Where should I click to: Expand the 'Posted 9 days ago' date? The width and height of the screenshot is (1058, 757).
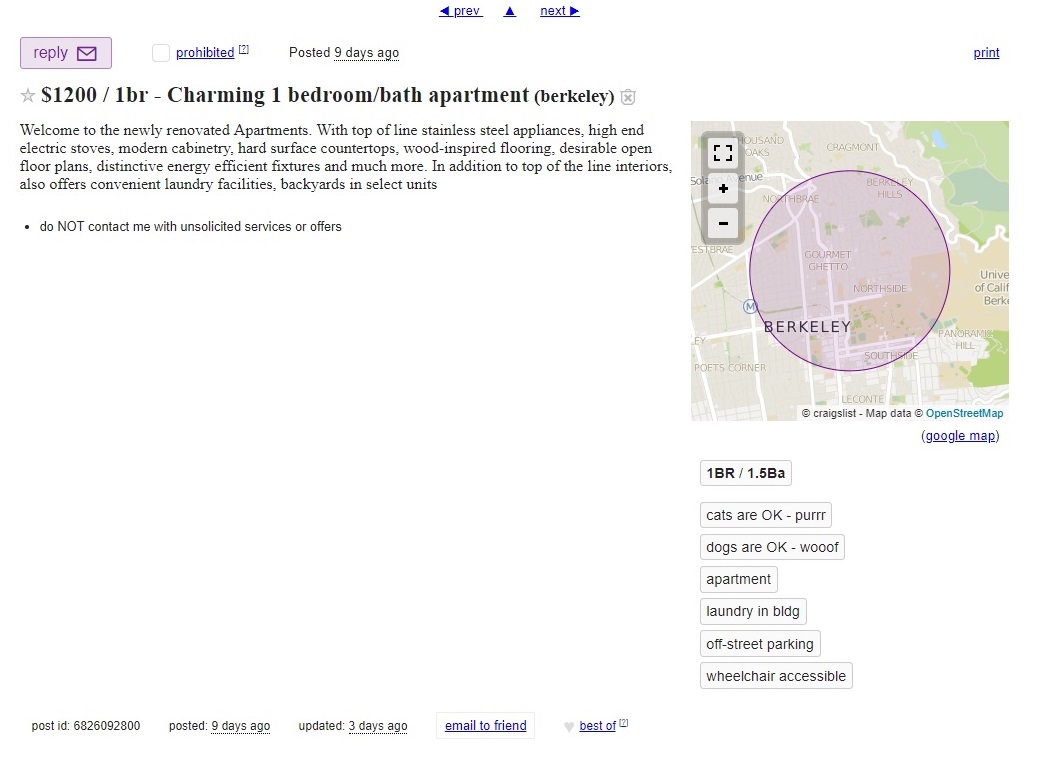tap(366, 53)
